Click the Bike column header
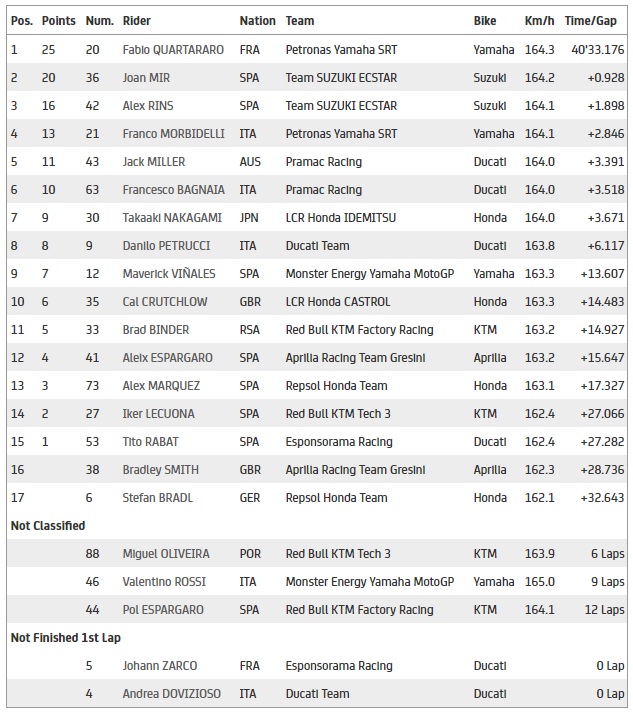 tap(485, 20)
